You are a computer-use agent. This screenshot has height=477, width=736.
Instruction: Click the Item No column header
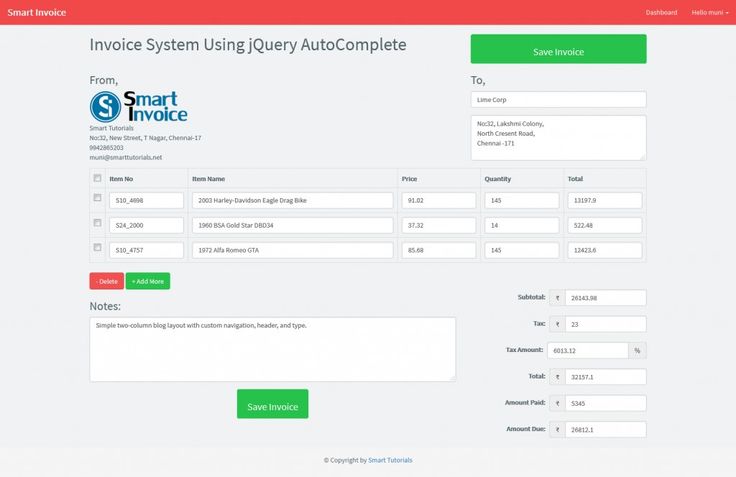pos(121,179)
